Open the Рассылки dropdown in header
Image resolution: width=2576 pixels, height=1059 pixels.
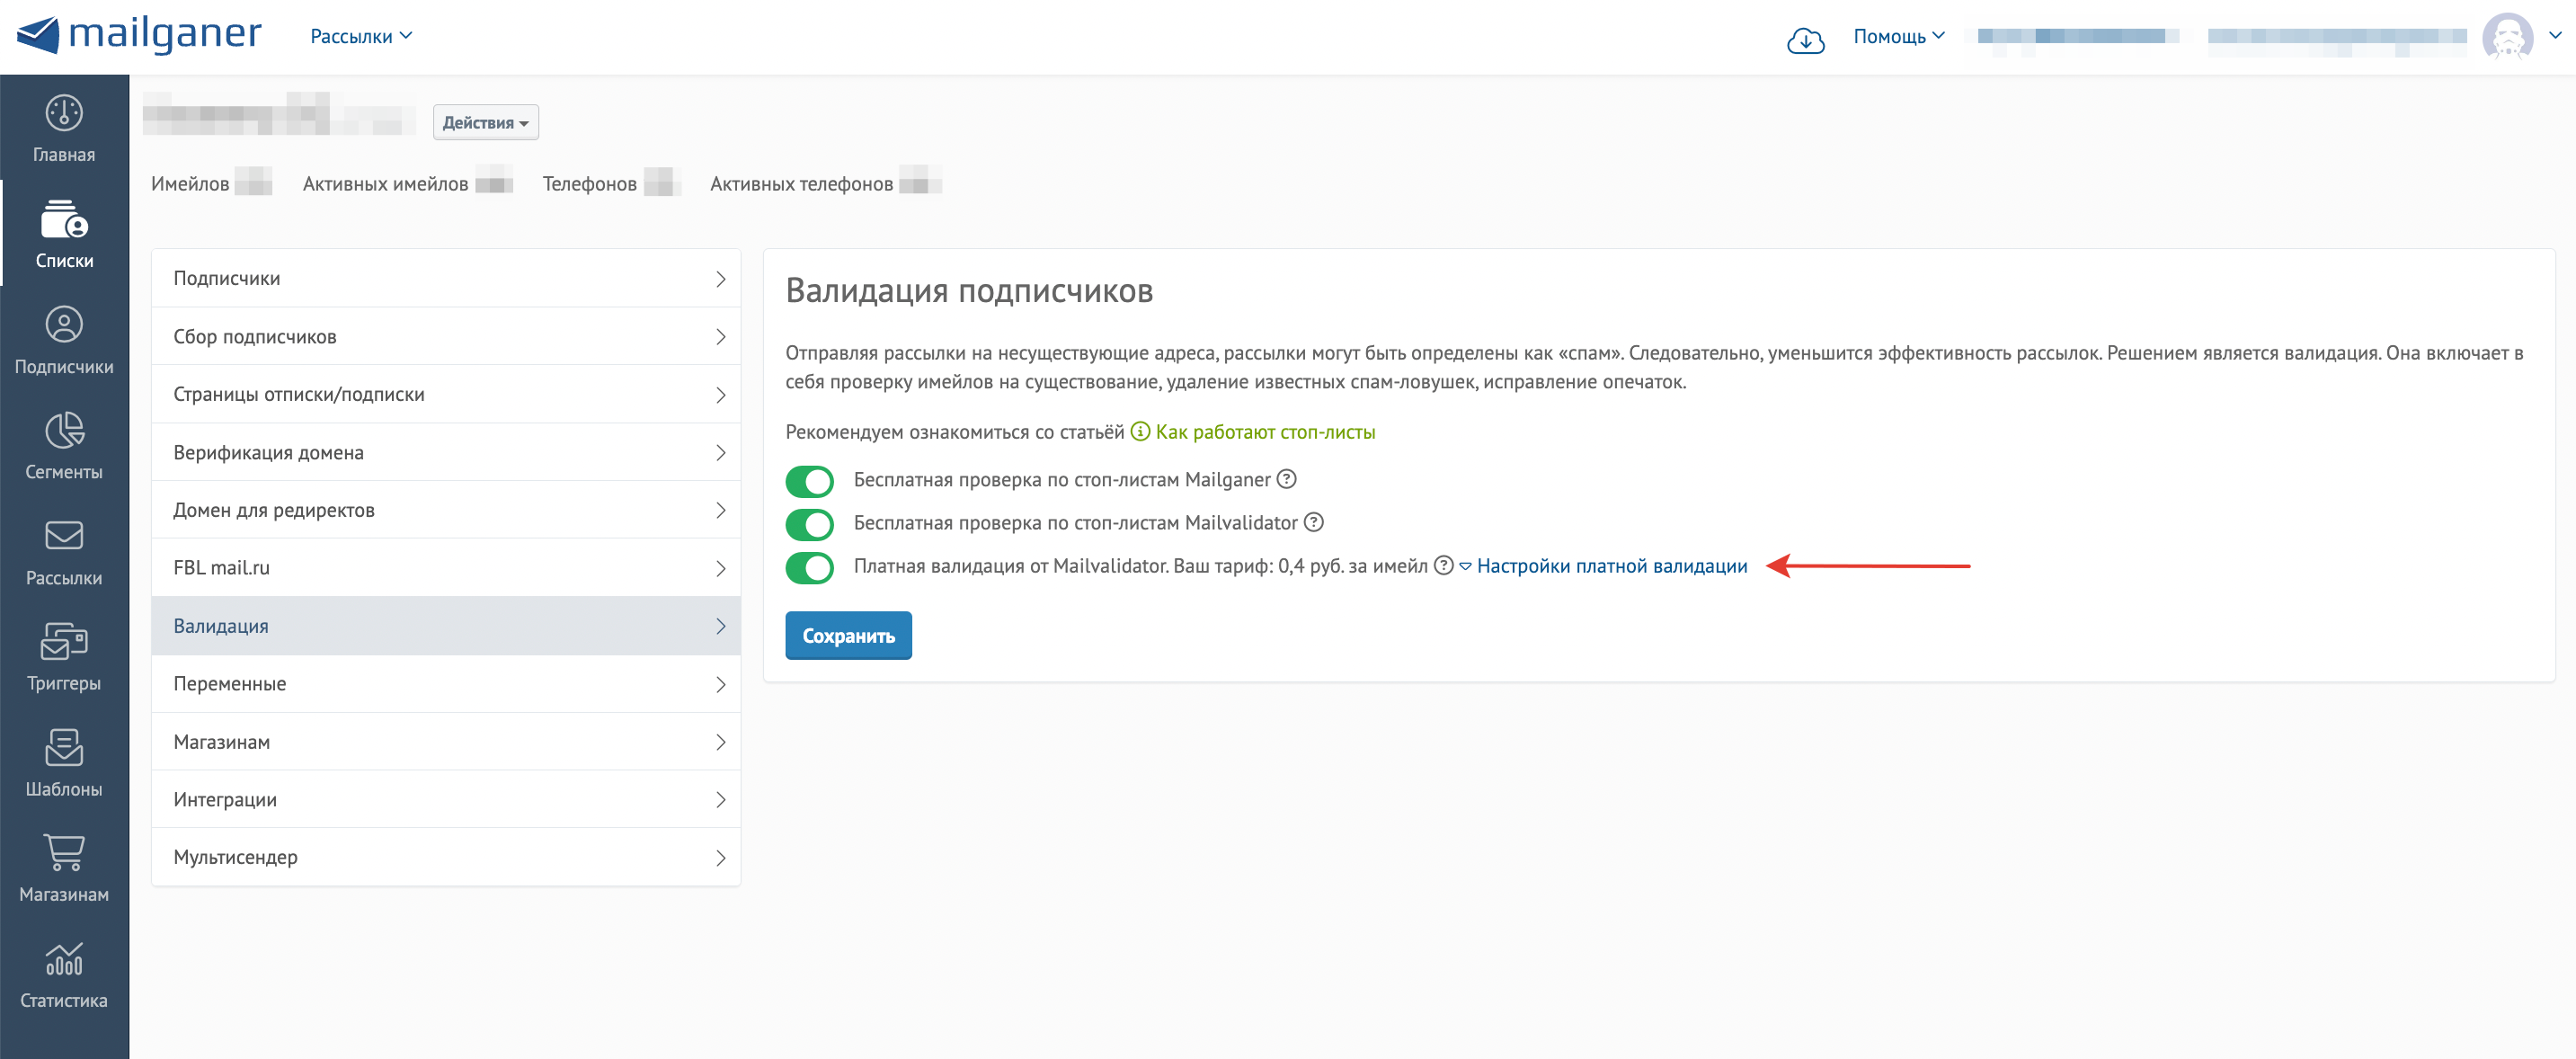(x=360, y=35)
